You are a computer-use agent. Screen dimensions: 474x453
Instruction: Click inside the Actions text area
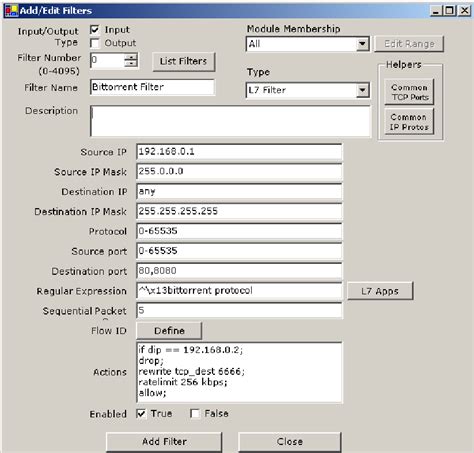point(239,372)
